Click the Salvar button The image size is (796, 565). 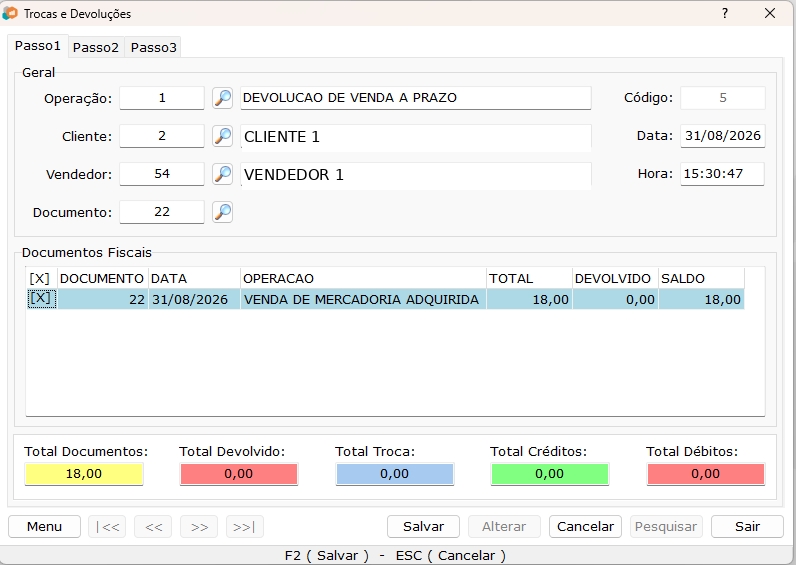[423, 526]
